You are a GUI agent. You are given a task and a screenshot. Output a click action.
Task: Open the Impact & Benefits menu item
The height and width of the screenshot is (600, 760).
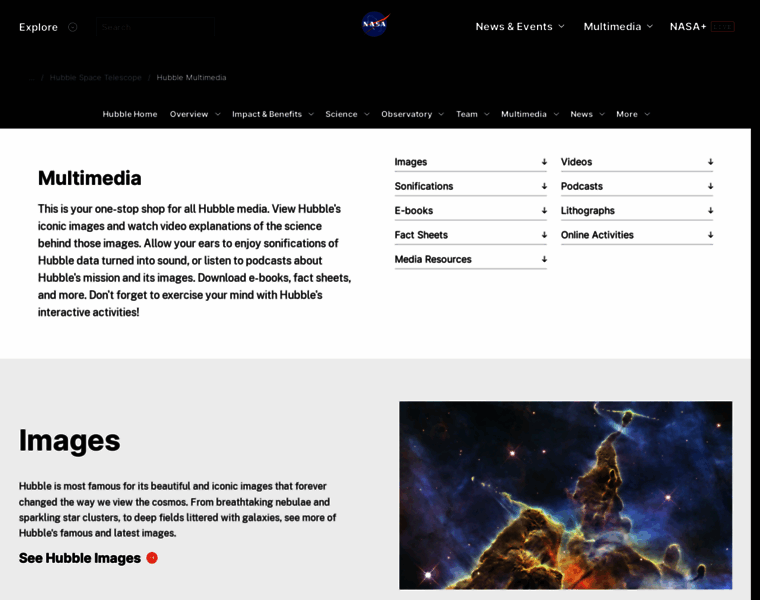click(267, 114)
